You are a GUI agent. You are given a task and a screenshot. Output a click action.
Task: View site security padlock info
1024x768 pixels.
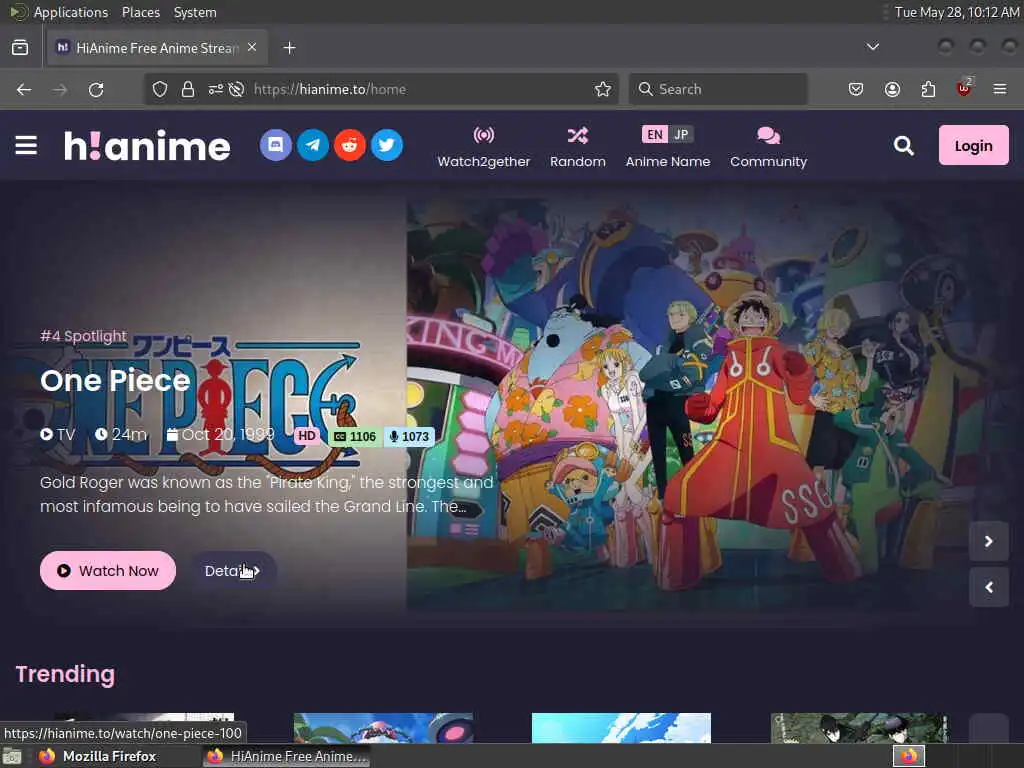187,89
